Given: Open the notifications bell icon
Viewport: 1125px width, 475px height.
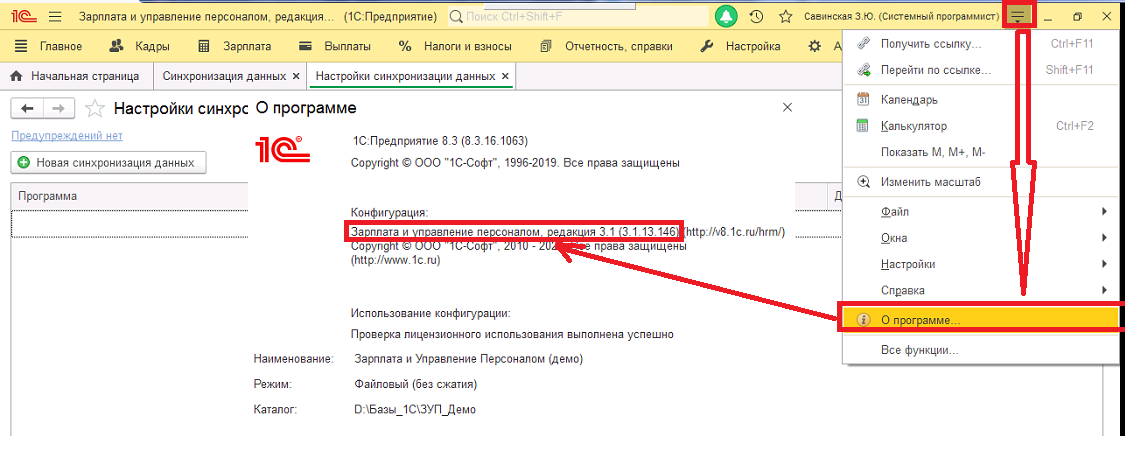Looking at the screenshot, I should [x=728, y=16].
